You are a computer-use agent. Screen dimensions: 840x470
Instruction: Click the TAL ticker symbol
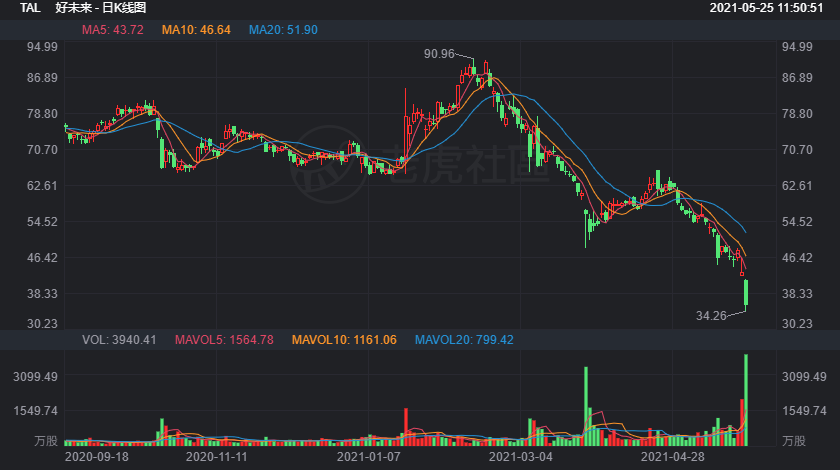[30, 8]
